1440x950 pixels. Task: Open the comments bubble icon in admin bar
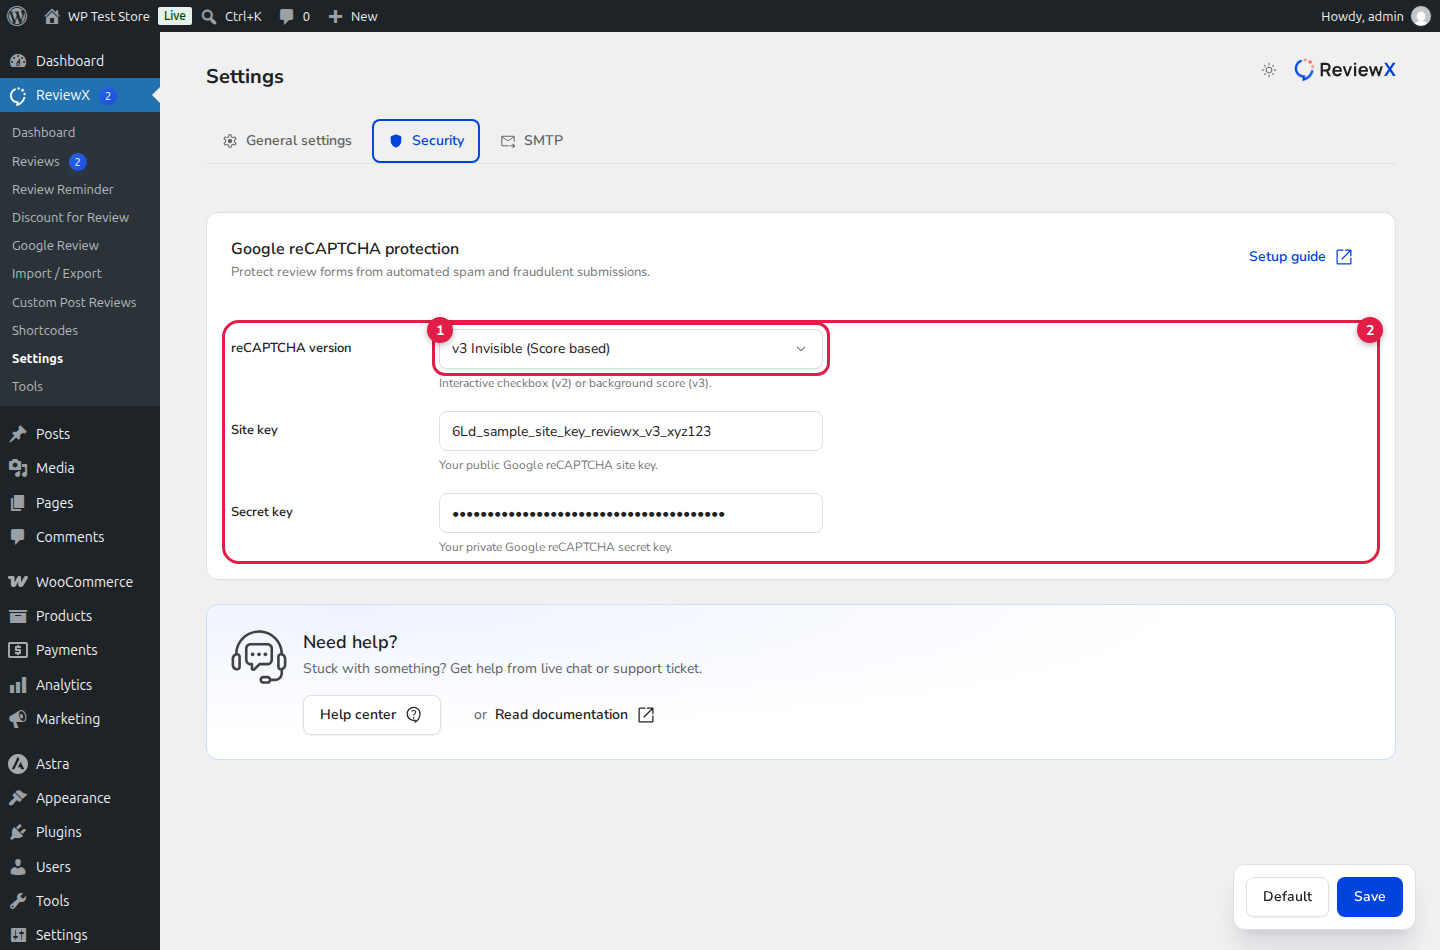point(287,16)
